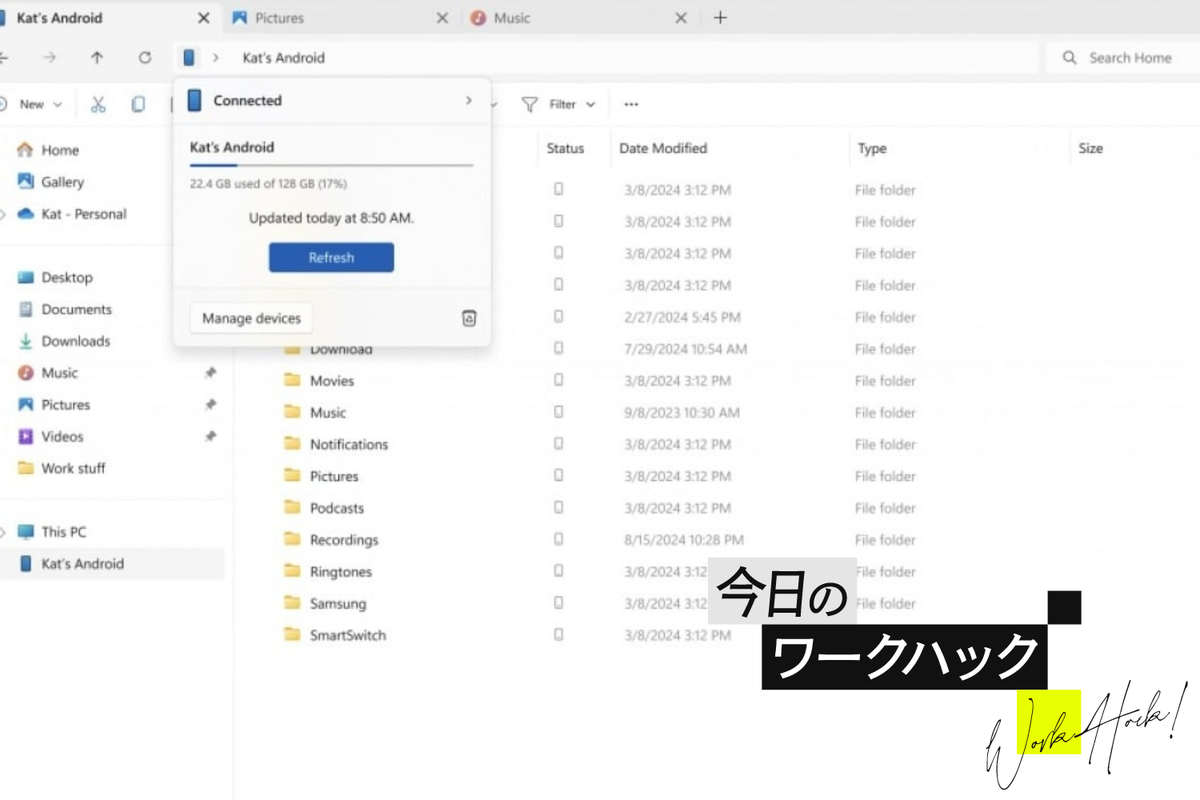
Task: Add a new tab with plus button
Action: tap(720, 18)
